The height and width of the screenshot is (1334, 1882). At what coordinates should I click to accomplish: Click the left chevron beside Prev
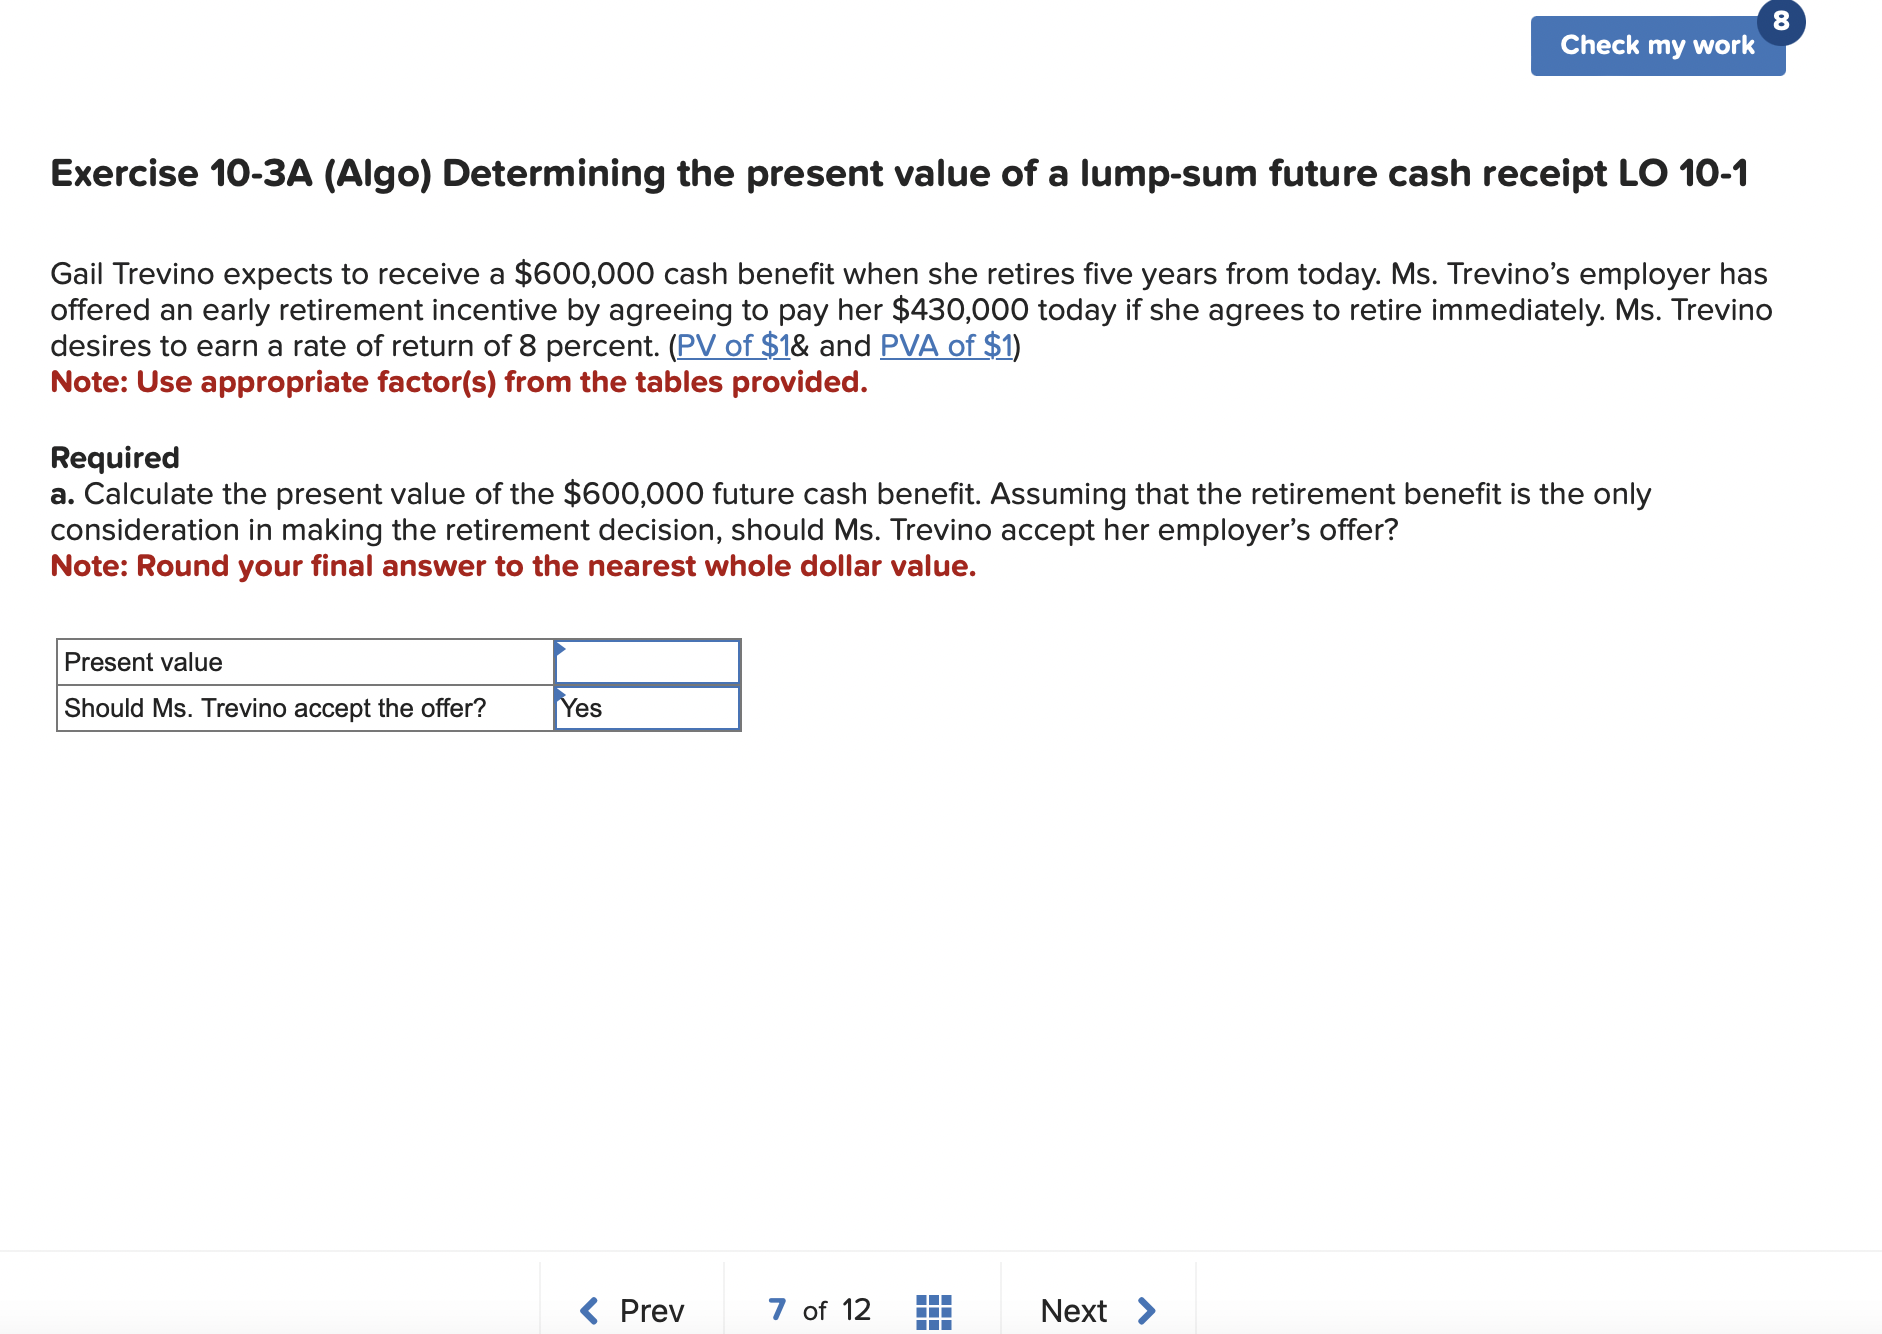(588, 1310)
